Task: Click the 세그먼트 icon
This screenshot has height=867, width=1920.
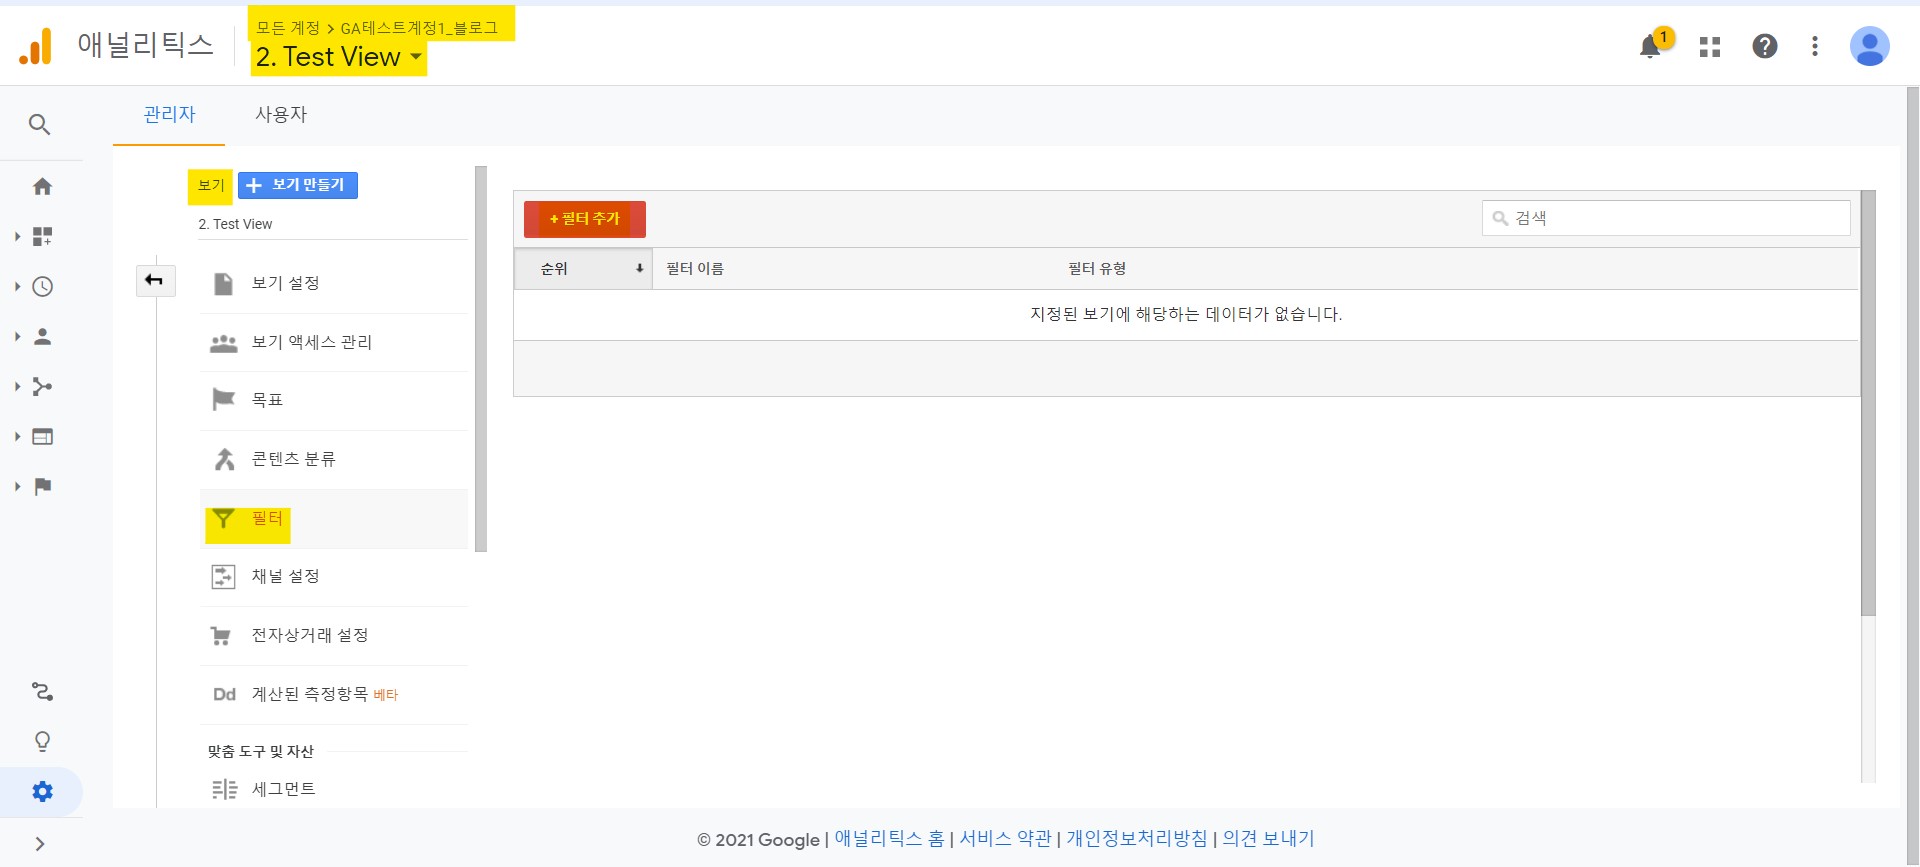Action: [224, 790]
